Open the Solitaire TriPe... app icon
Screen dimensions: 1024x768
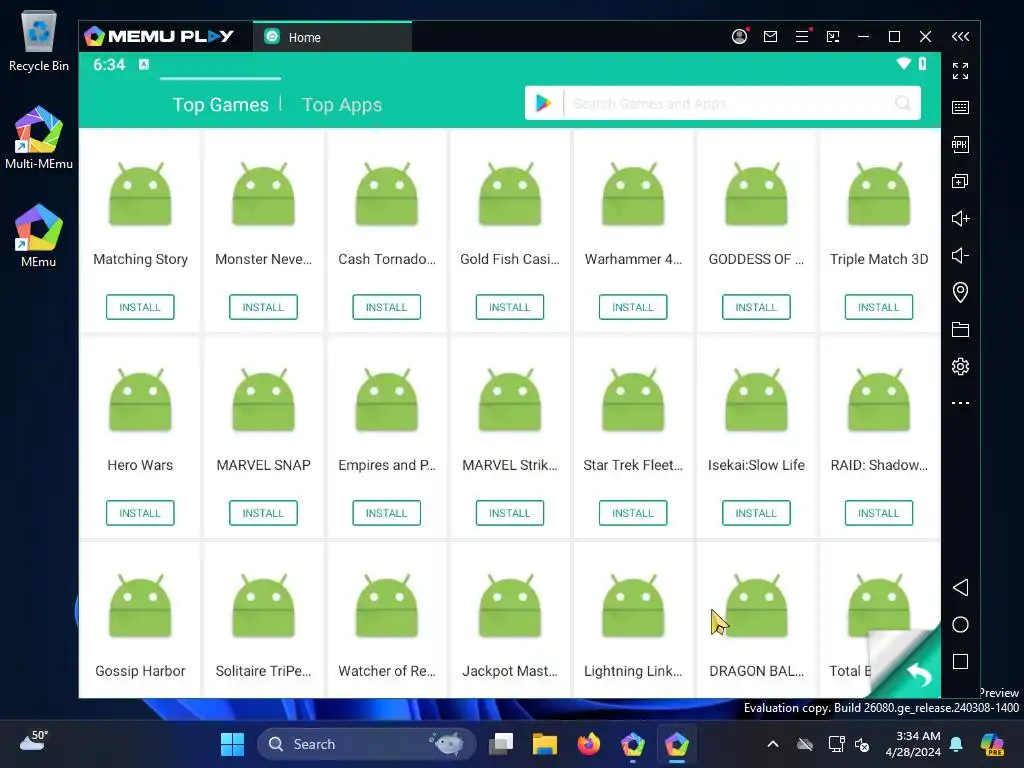pos(263,606)
